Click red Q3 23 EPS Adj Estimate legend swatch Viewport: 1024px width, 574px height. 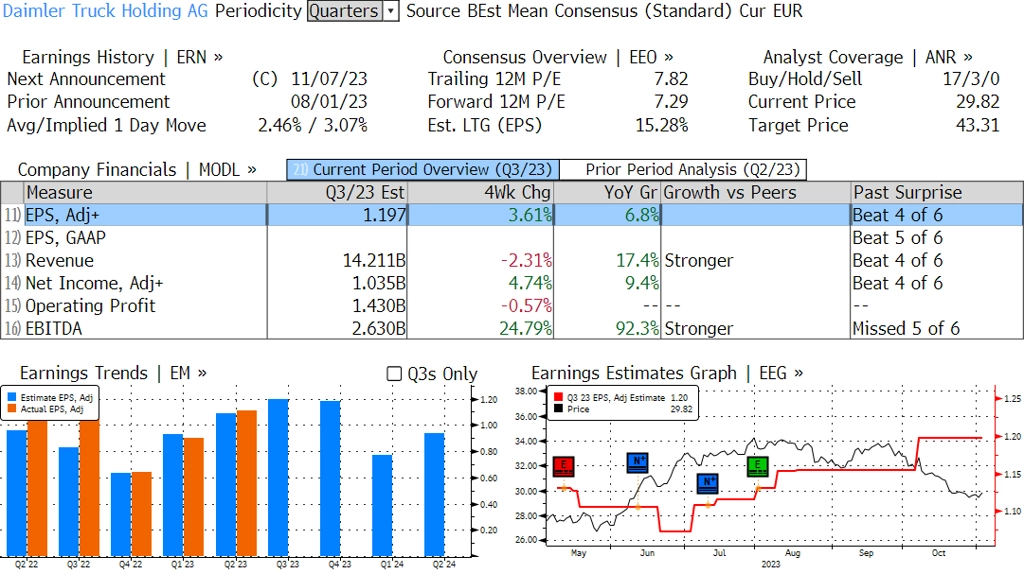(x=558, y=397)
